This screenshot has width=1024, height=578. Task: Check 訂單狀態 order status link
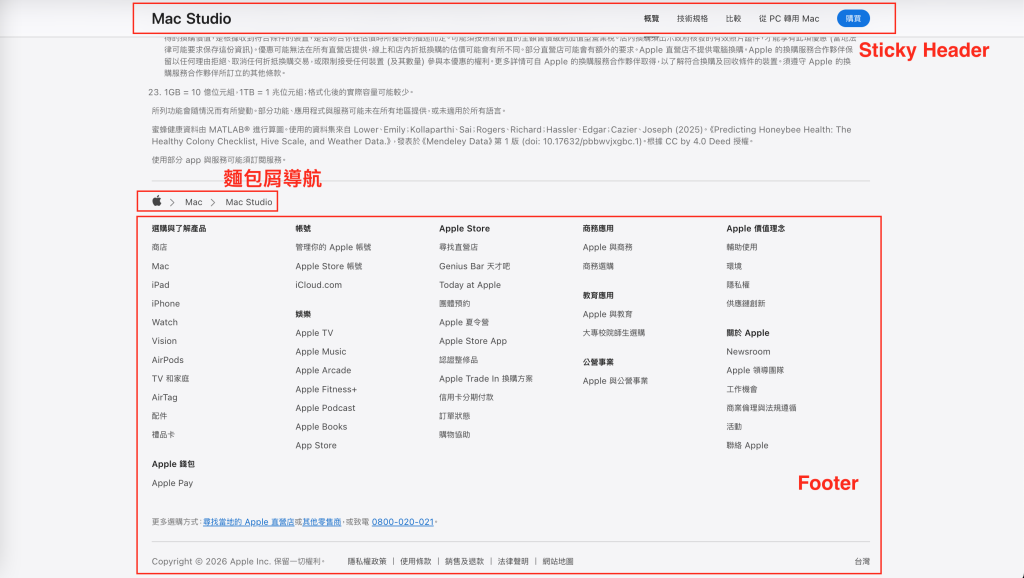pyautogui.click(x=455, y=415)
